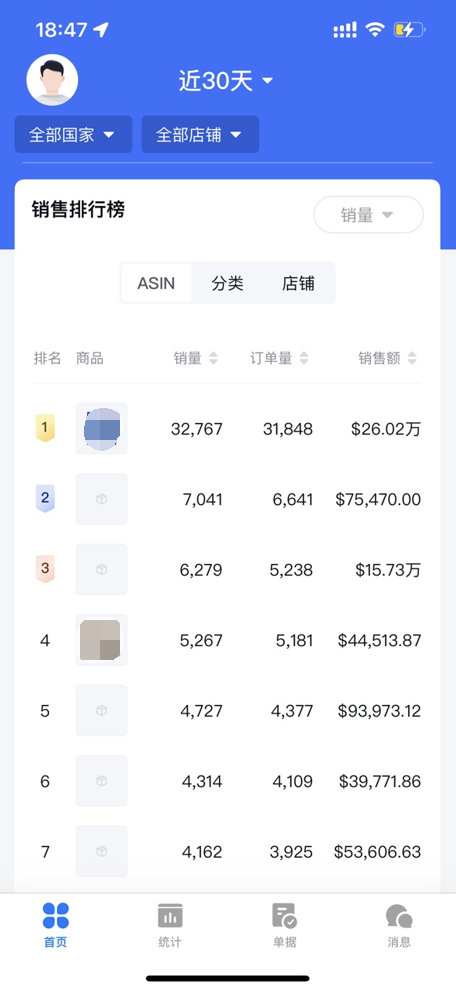456x989 pixels.
Task: Toggle sort arrows on 销售额 column
Action: 412,358
